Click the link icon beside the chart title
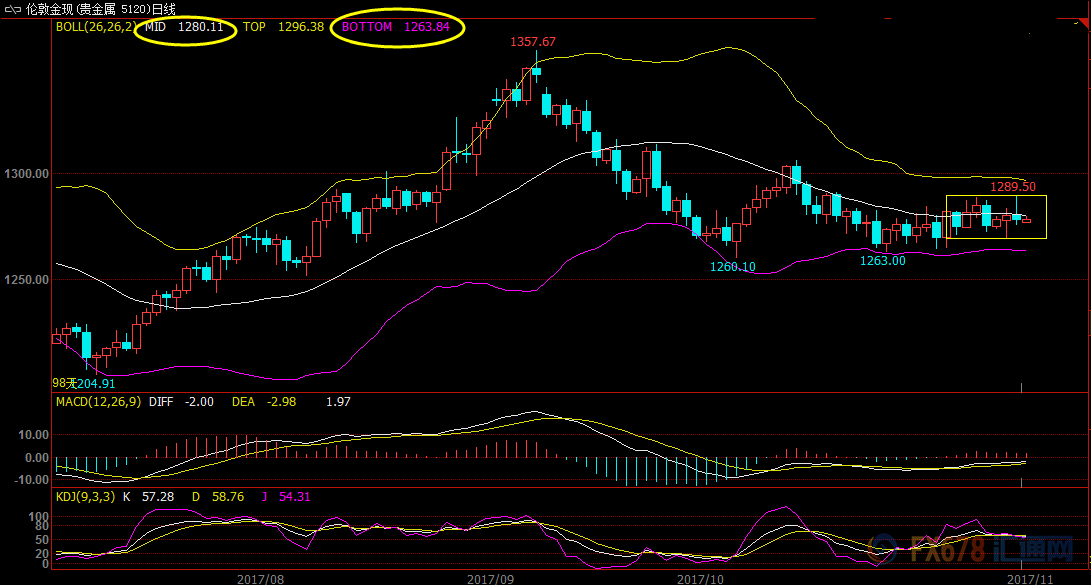This screenshot has width=1091, height=585. point(13,9)
